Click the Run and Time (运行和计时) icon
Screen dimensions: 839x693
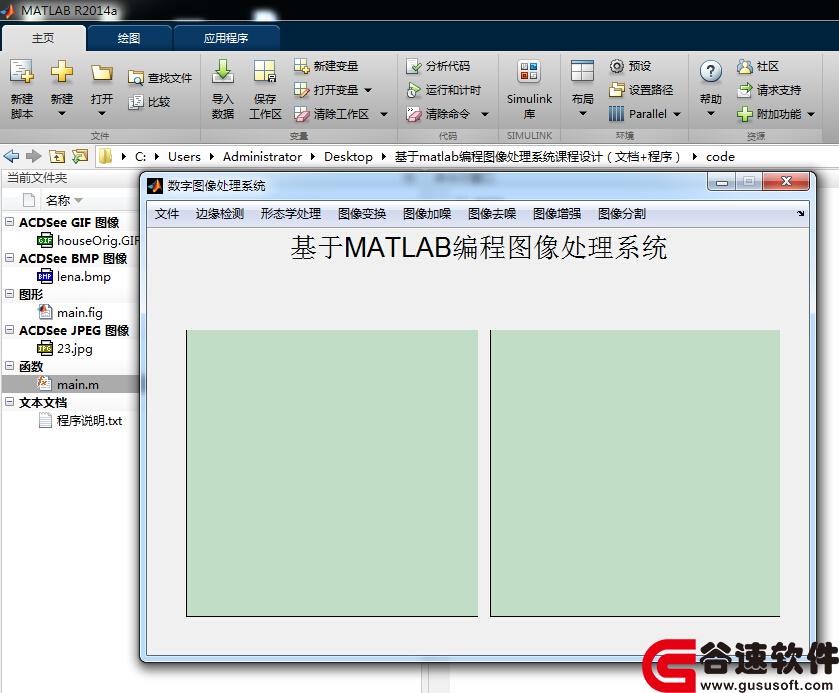[x=414, y=90]
